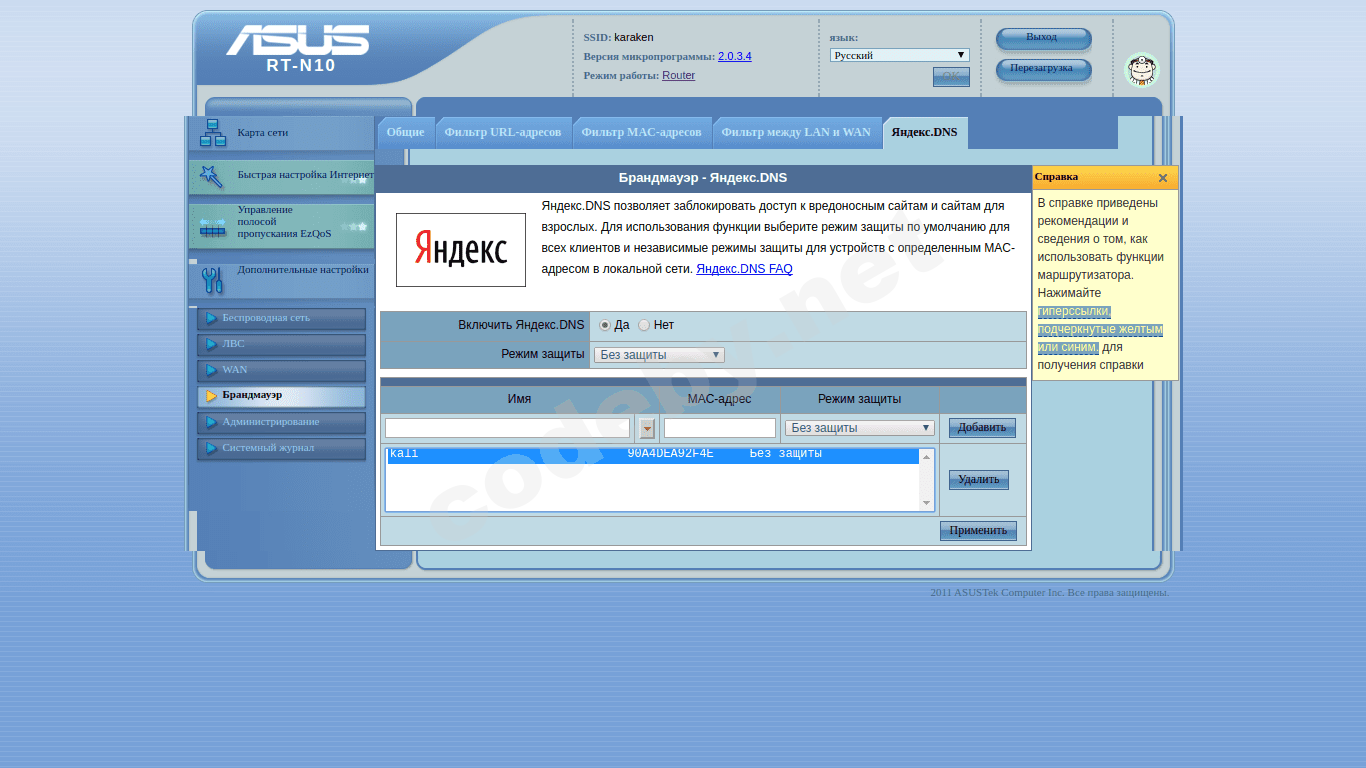Image resolution: width=1366 pixels, height=768 pixels.
Task: Click the OK button under language
Action: click(x=951, y=77)
